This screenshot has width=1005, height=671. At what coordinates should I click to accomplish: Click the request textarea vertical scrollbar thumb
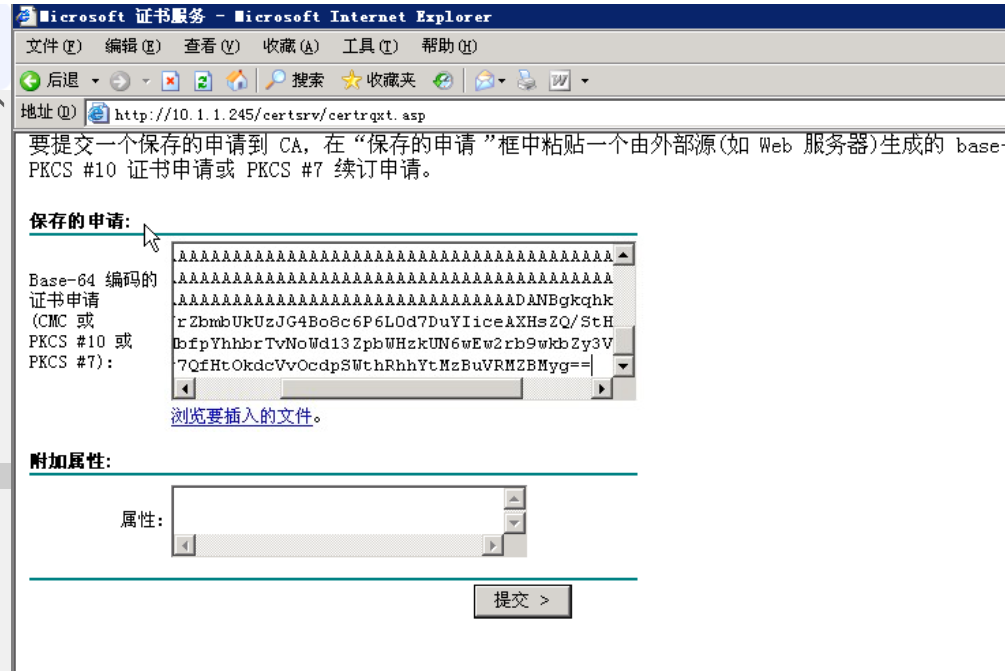[624, 339]
